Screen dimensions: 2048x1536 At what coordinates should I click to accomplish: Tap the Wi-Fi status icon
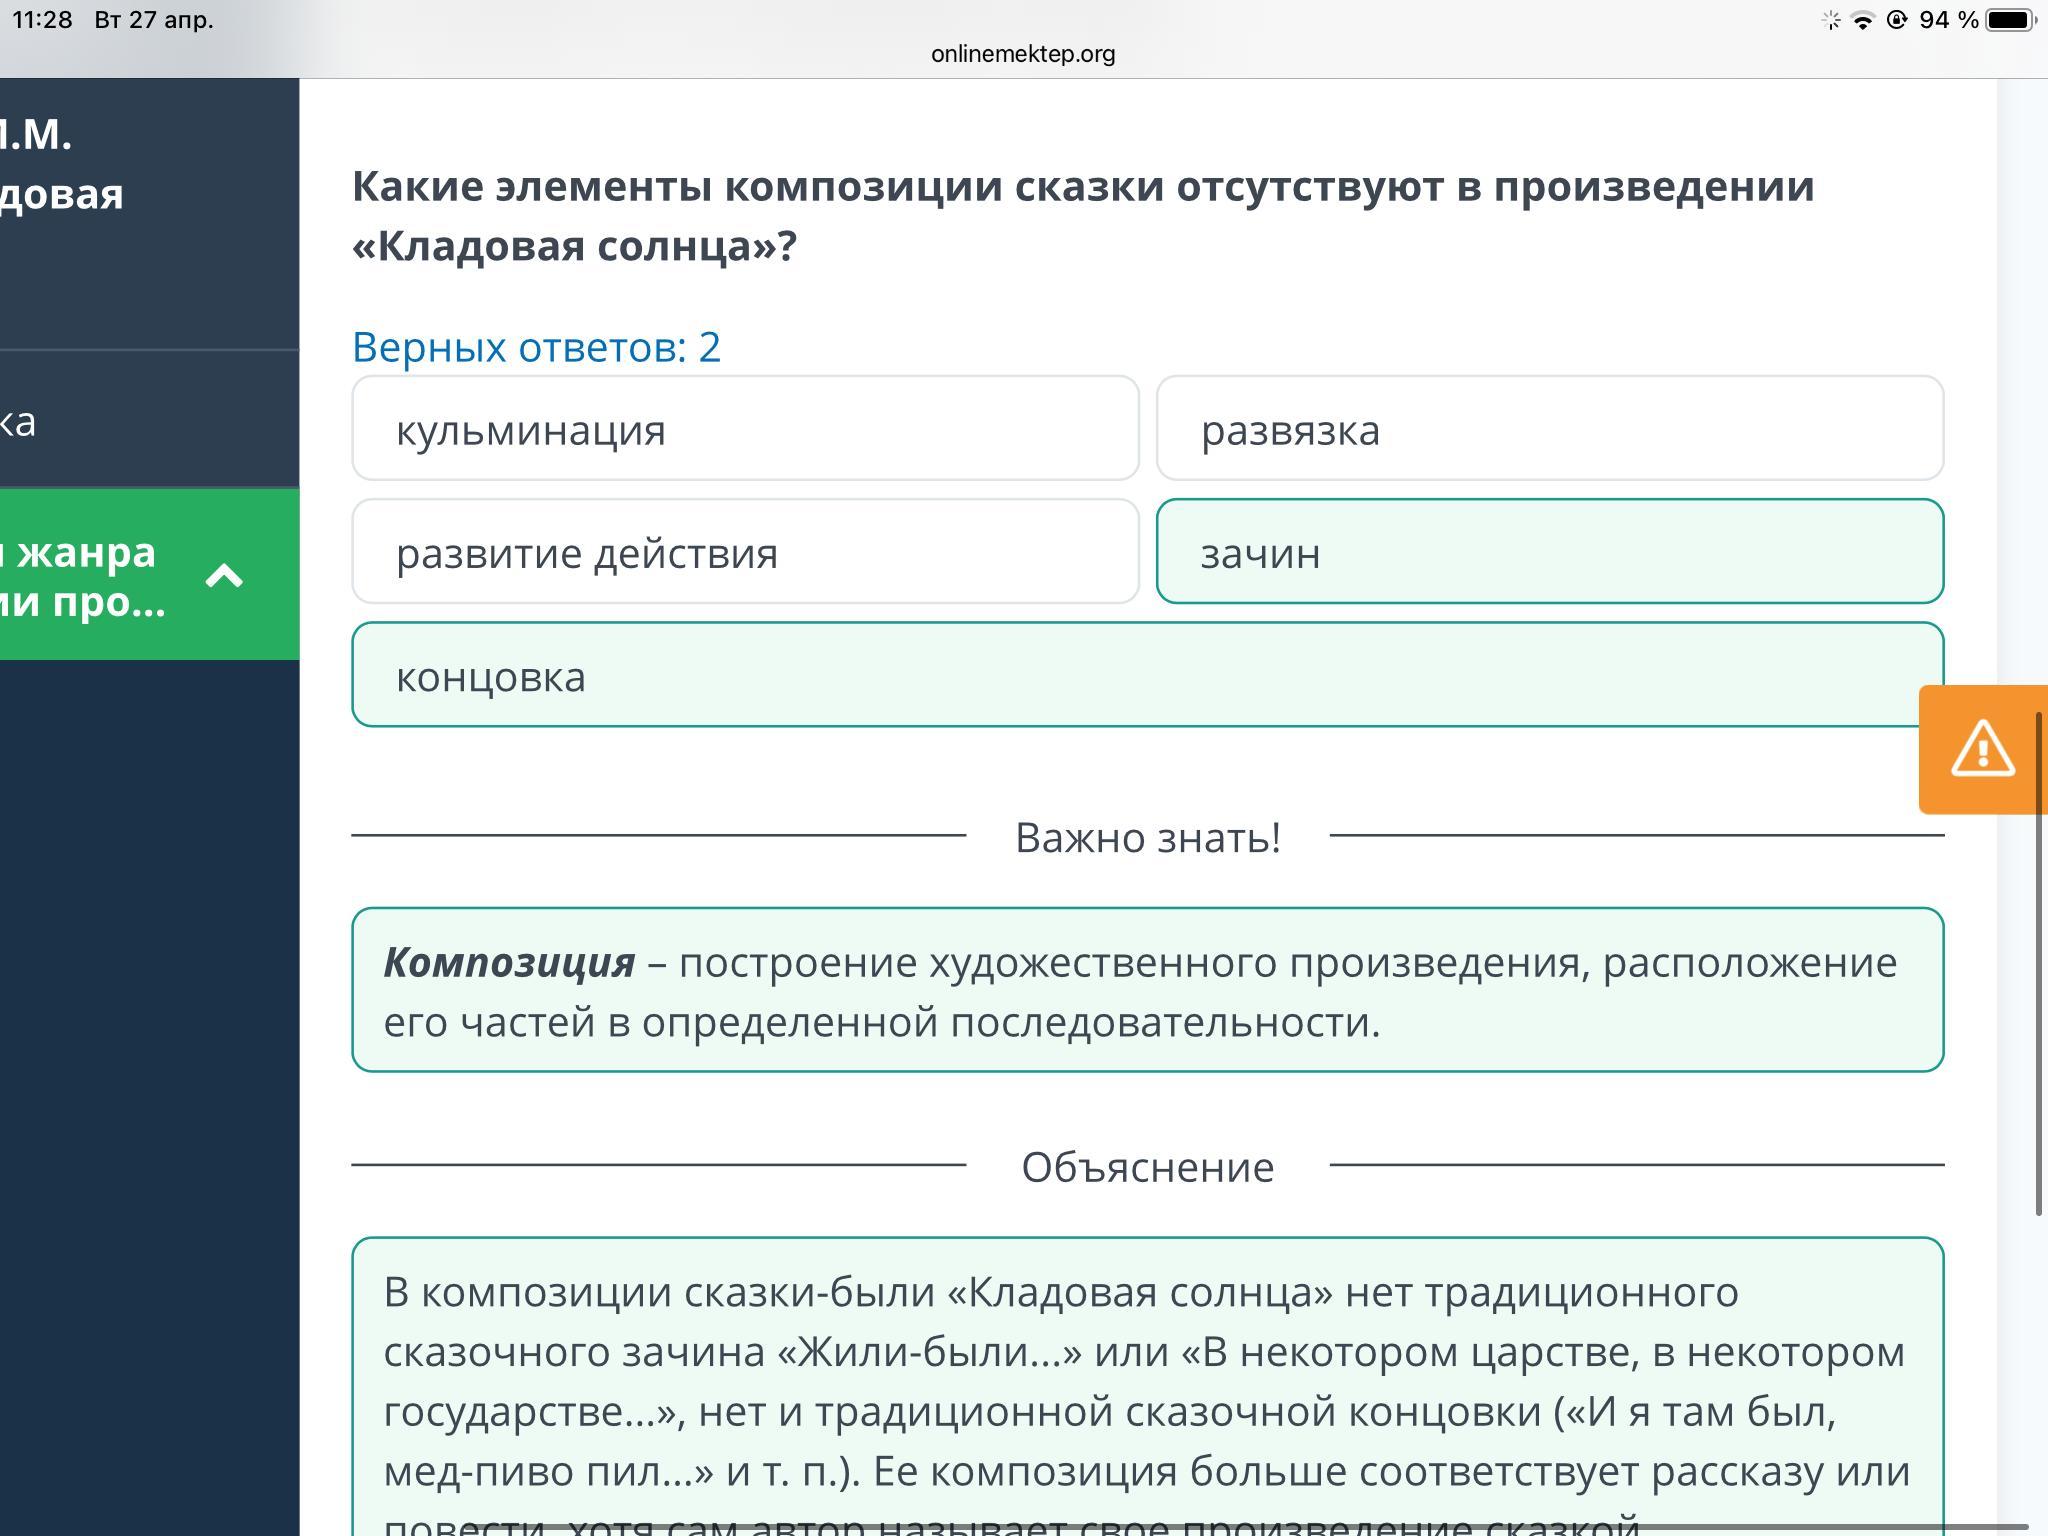coord(1863,20)
